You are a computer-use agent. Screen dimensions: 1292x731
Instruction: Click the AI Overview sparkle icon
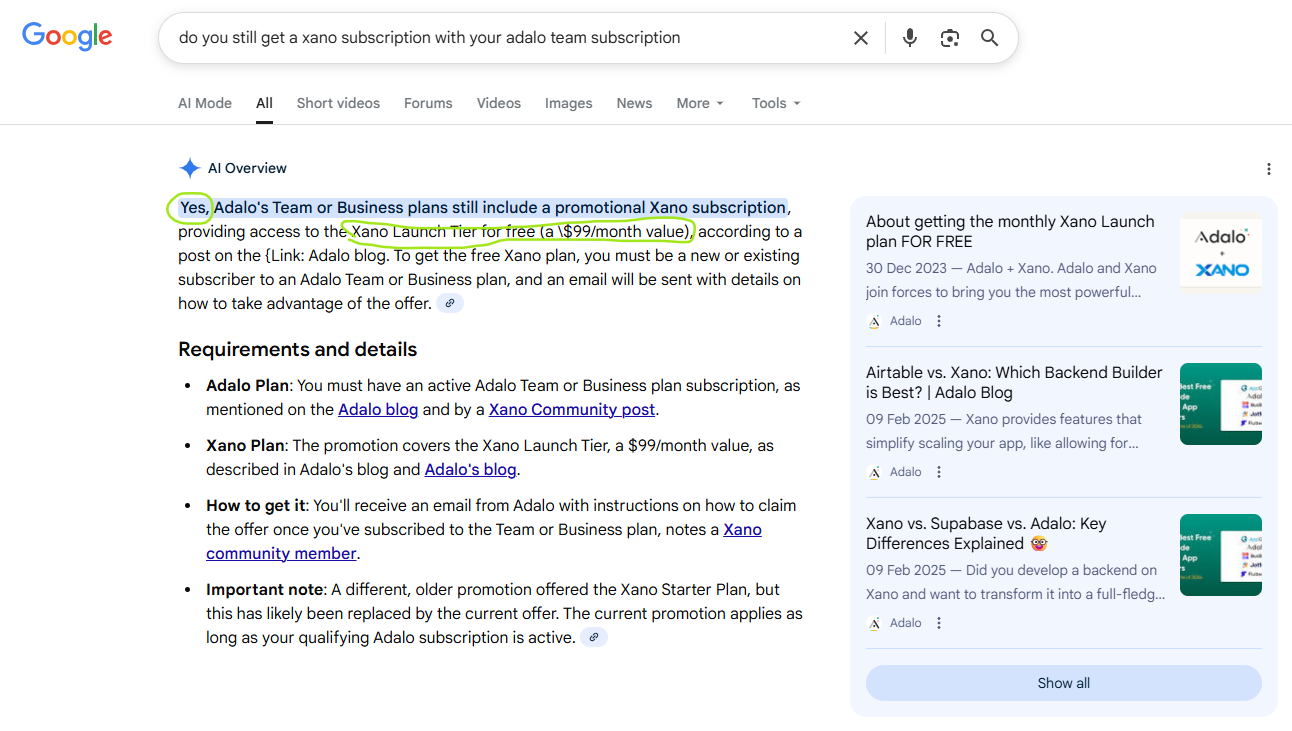point(189,168)
